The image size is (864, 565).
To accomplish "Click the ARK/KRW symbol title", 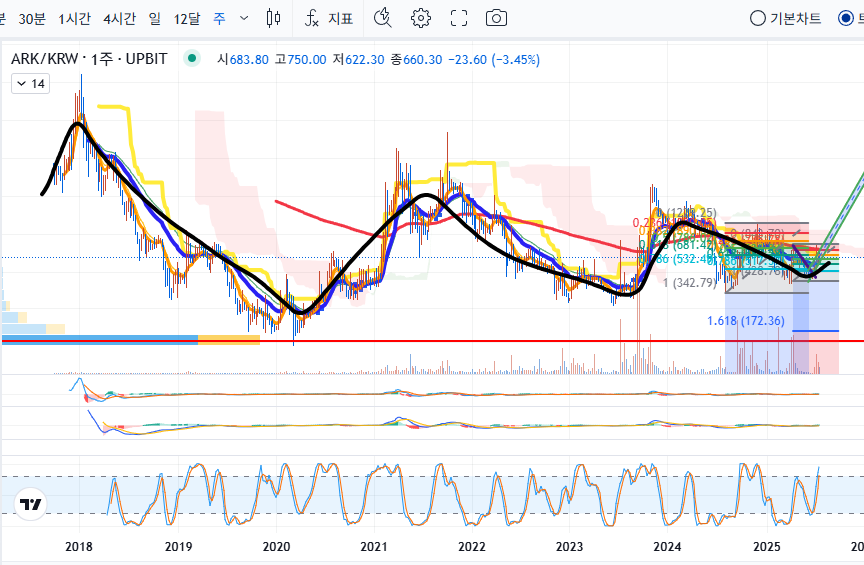I will [x=89, y=58].
